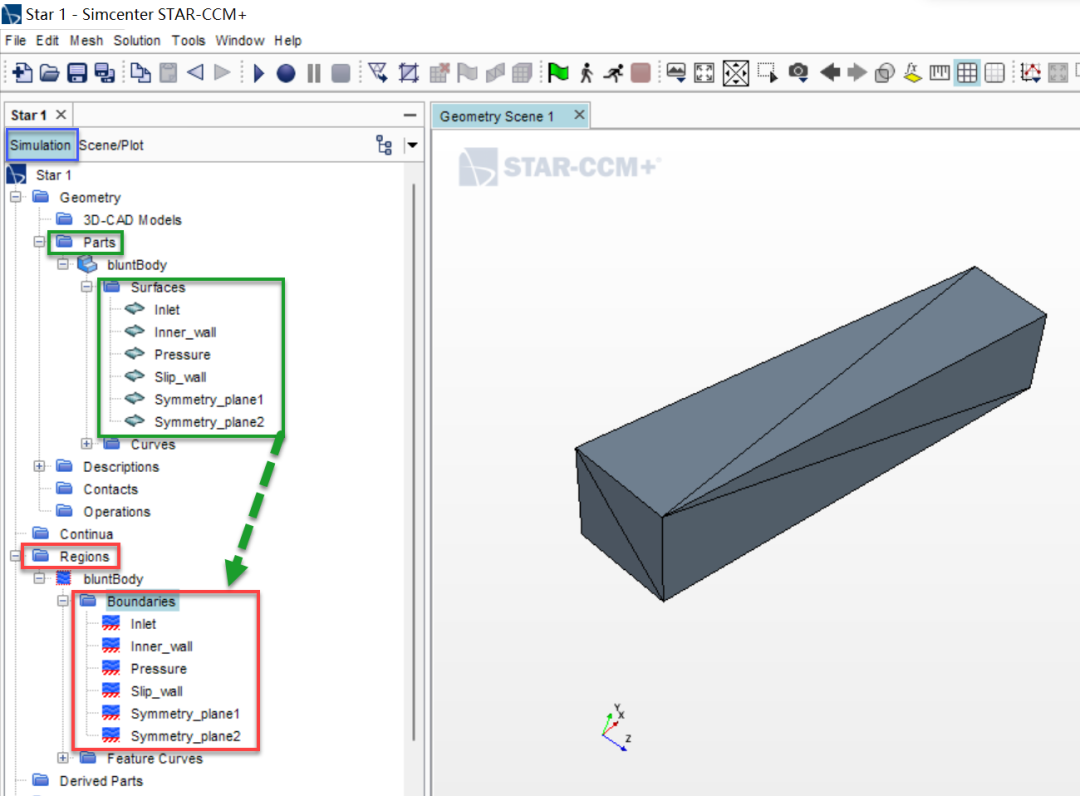Expand the Descriptions folder

click(x=39, y=466)
